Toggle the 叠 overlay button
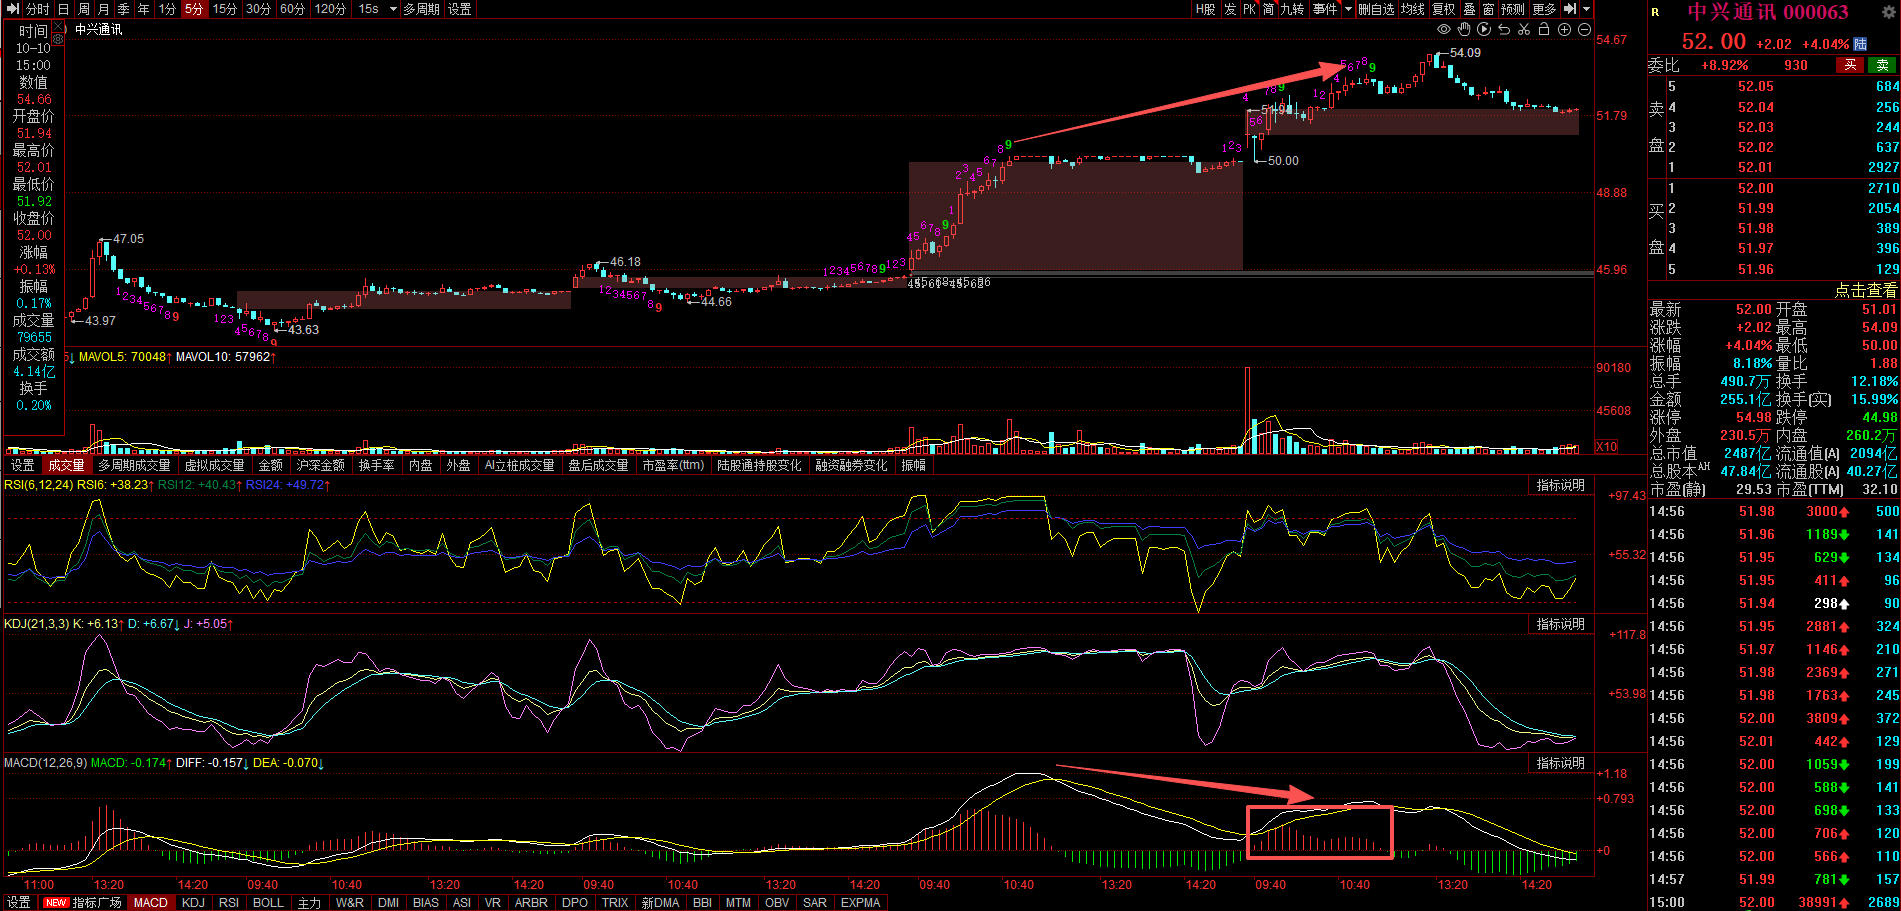Screen dimensions: 1901x911 click(x=1469, y=9)
